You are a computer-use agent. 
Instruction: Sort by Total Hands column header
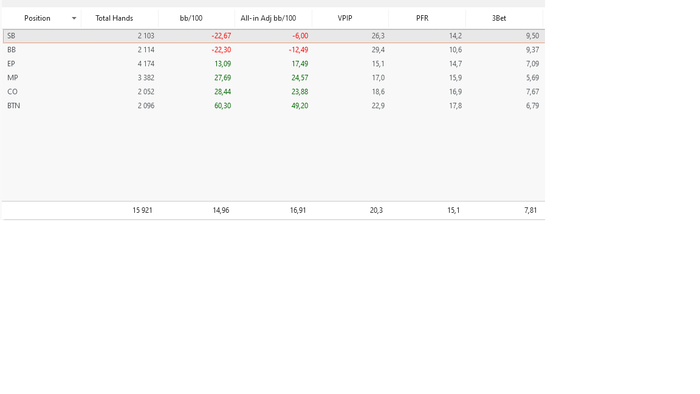pos(114,18)
